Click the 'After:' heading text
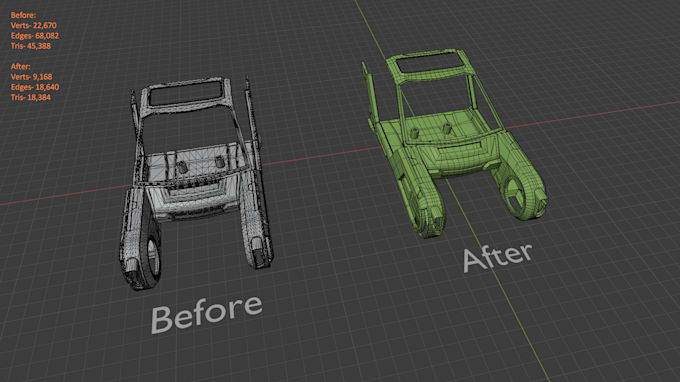 click(20, 66)
